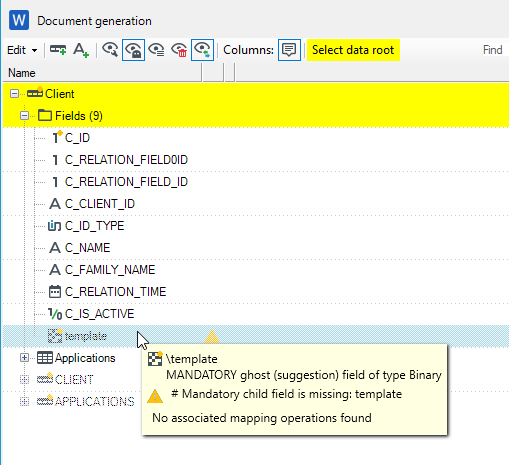
Task: Toggle the comments column button
Action: click(289, 50)
